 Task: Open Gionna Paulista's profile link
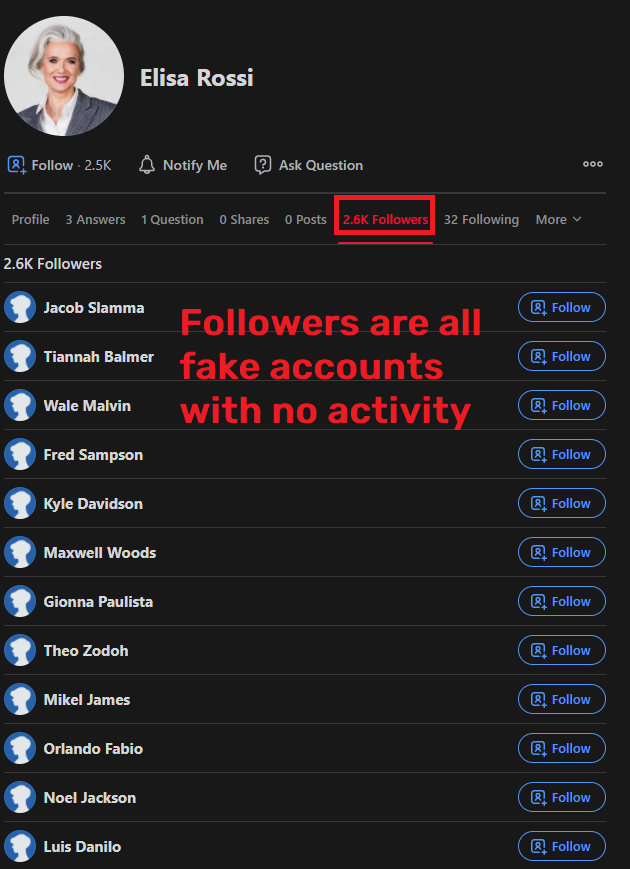click(x=98, y=602)
